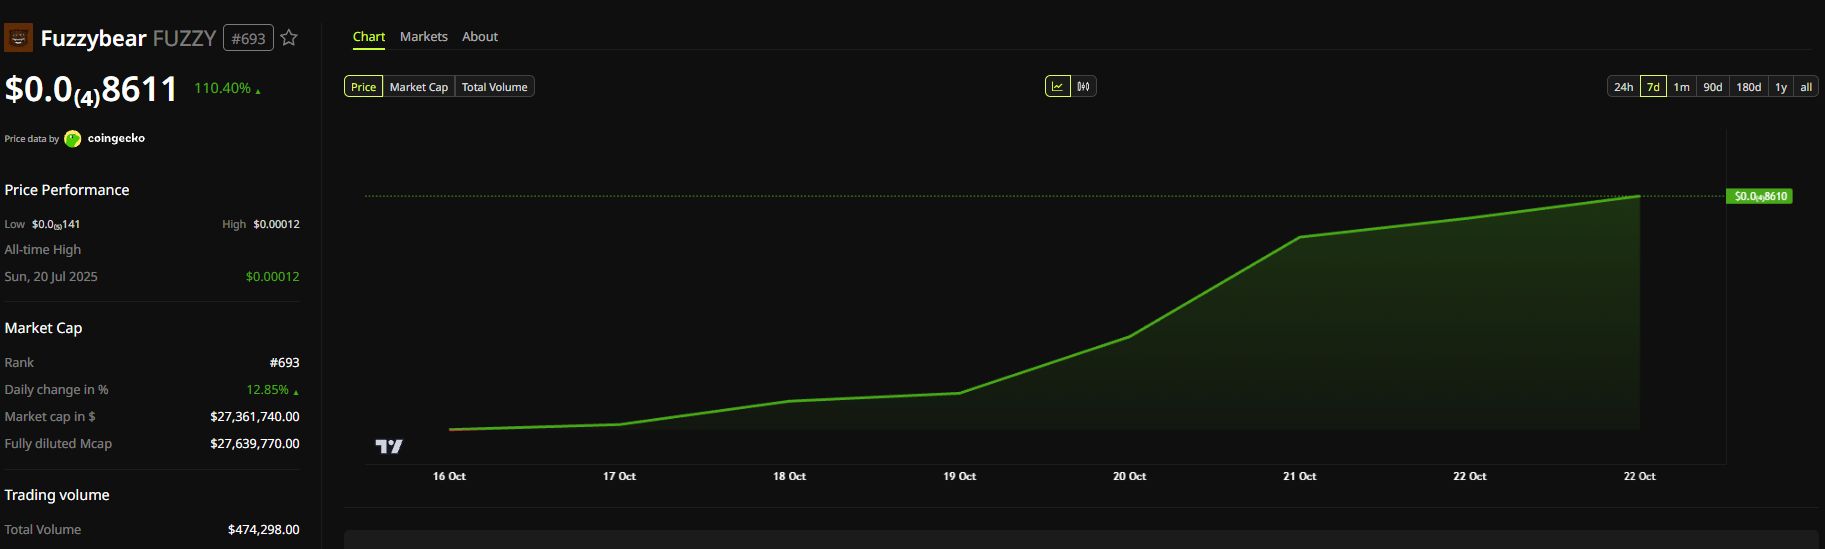This screenshot has width=1825, height=549.
Task: Click the 19 Oct axis label
Action: tap(959, 476)
